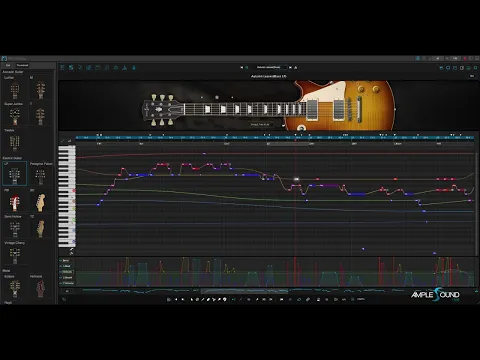The width and height of the screenshot is (480, 360).
Task: Click the bars icon above piano keyboard
Action: click(69, 141)
